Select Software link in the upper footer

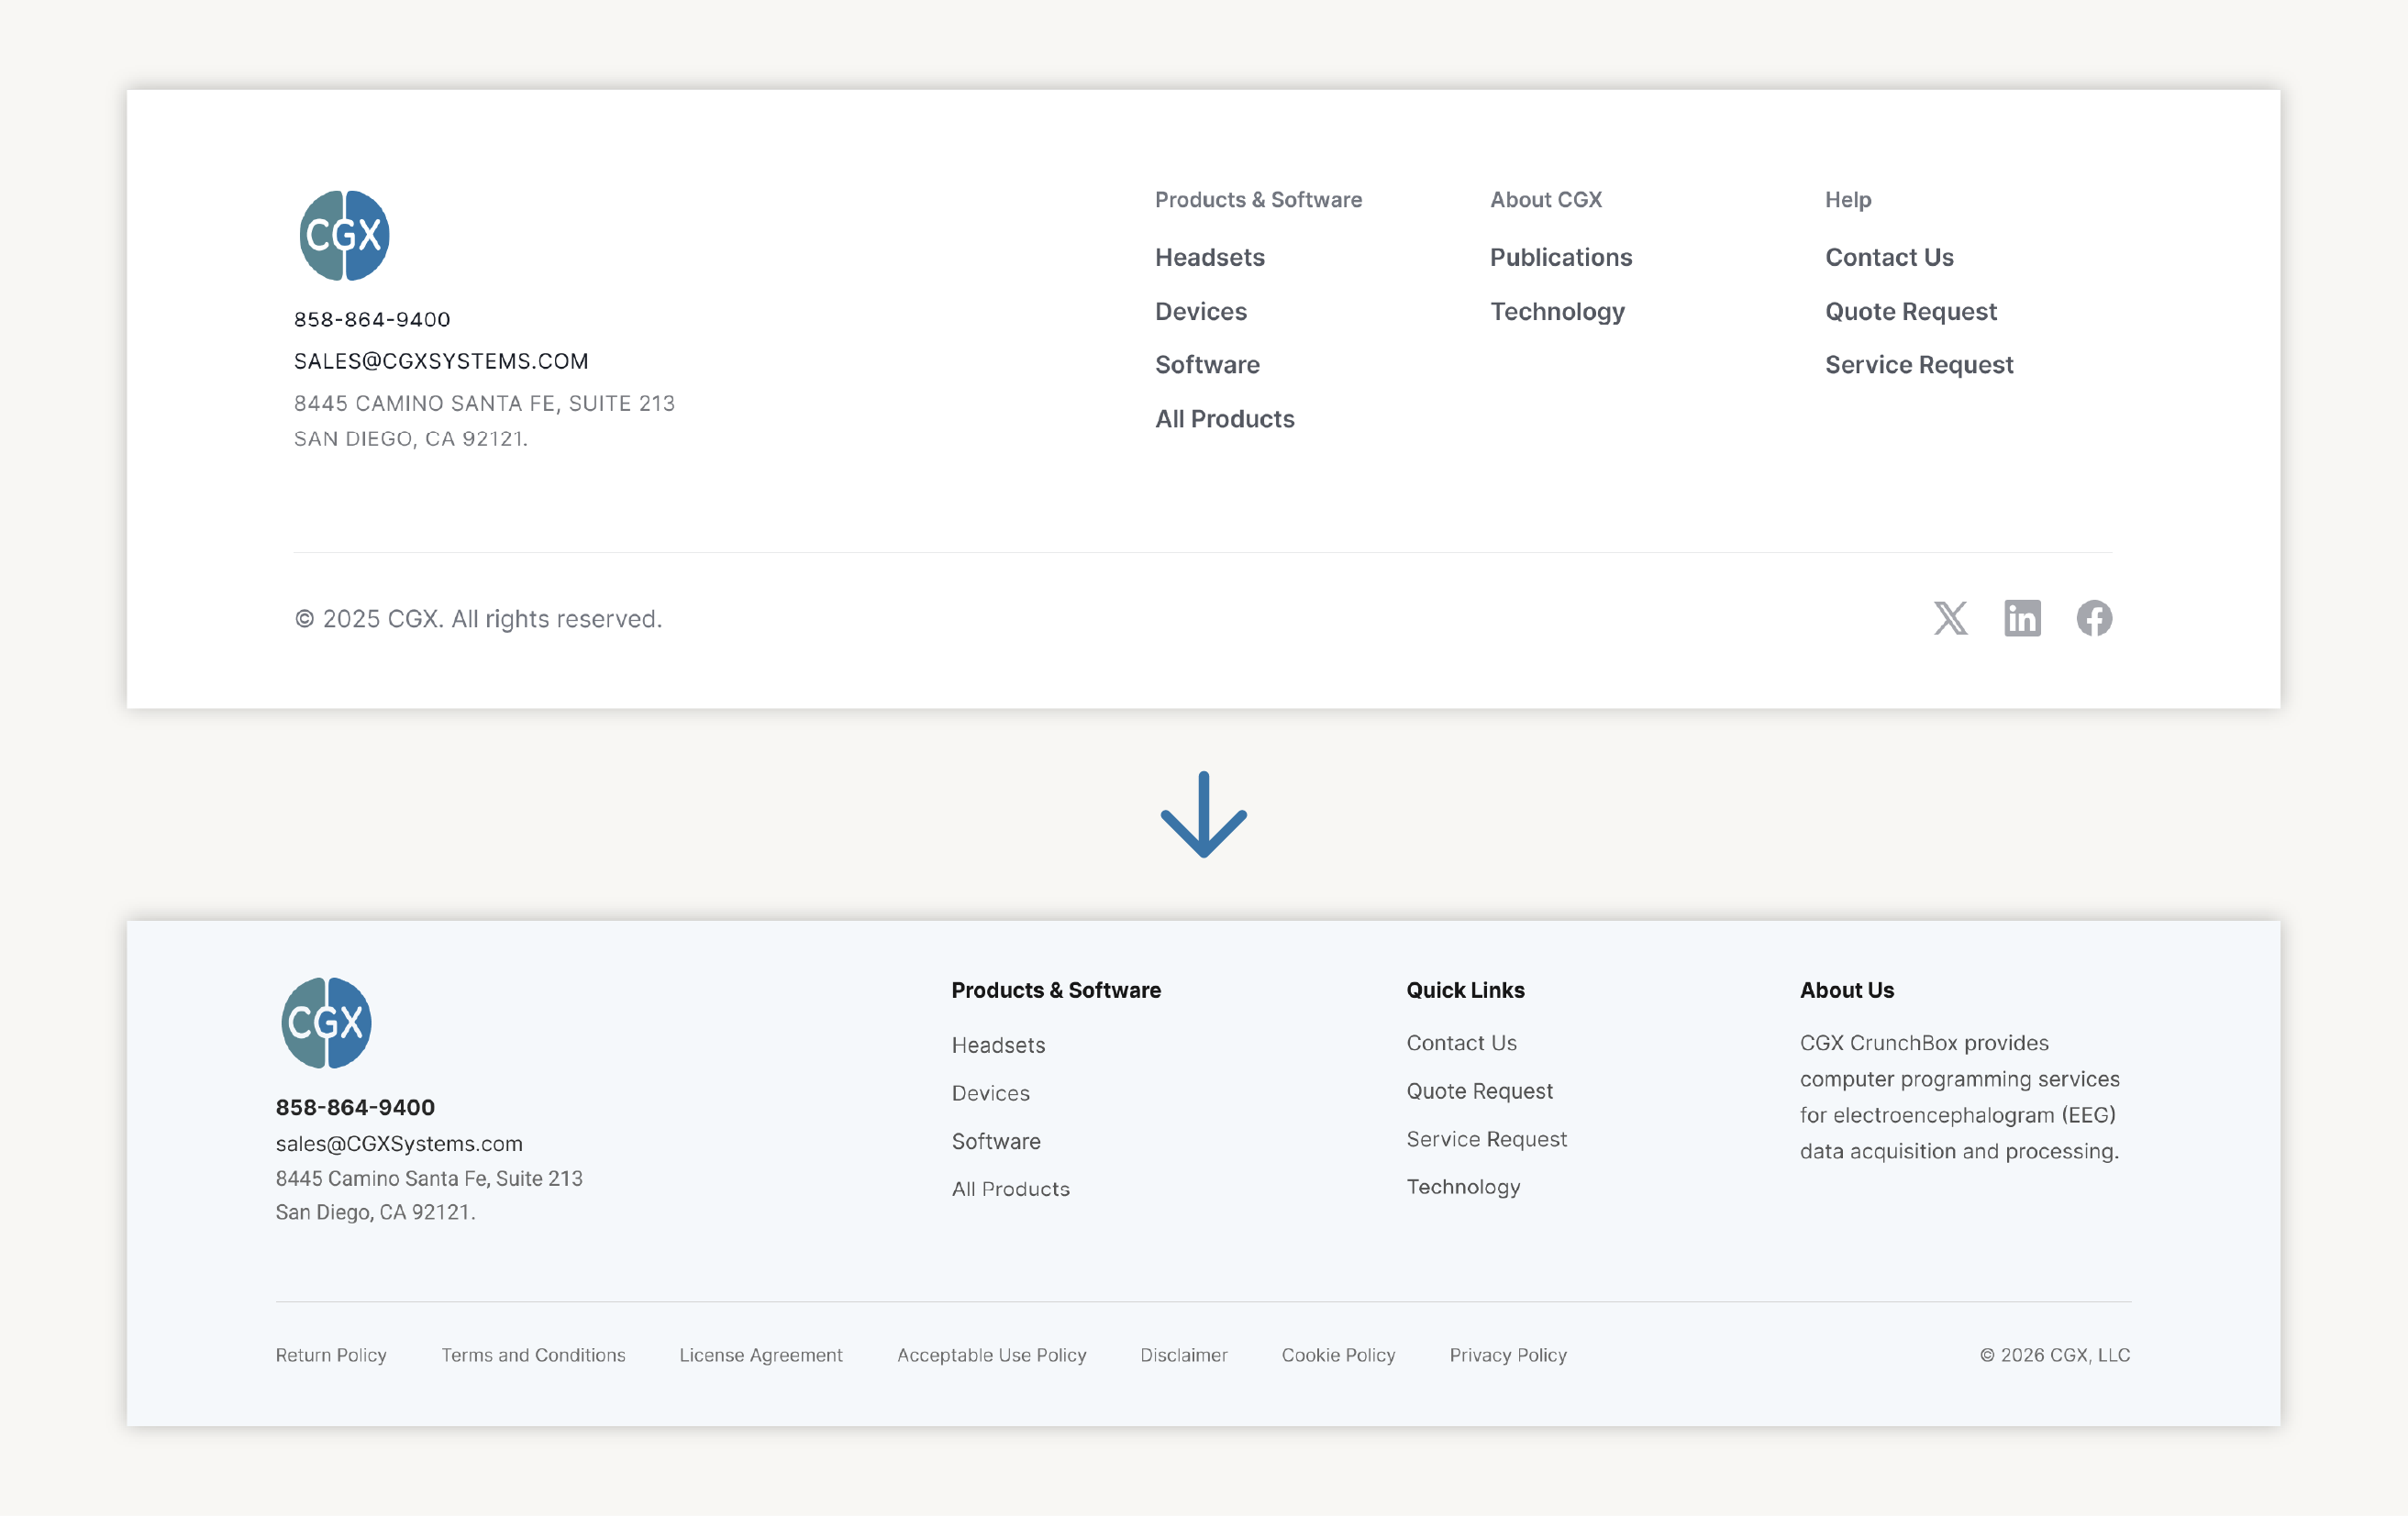tap(1207, 365)
